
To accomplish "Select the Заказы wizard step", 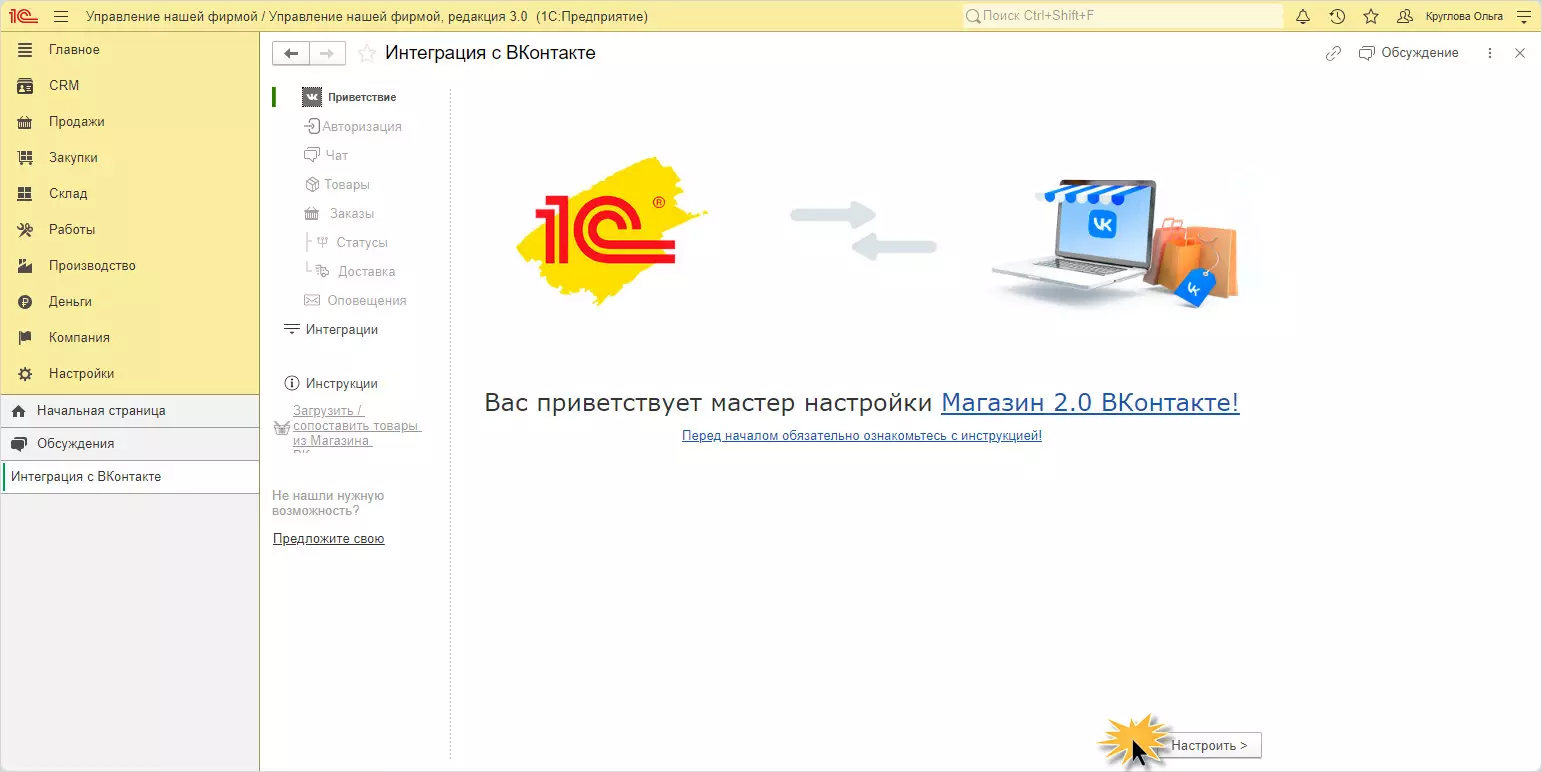I will click(339, 214).
